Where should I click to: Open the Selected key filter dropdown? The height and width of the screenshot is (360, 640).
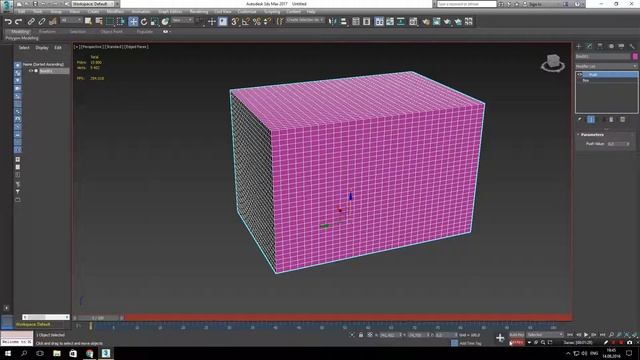pyautogui.click(x=545, y=335)
